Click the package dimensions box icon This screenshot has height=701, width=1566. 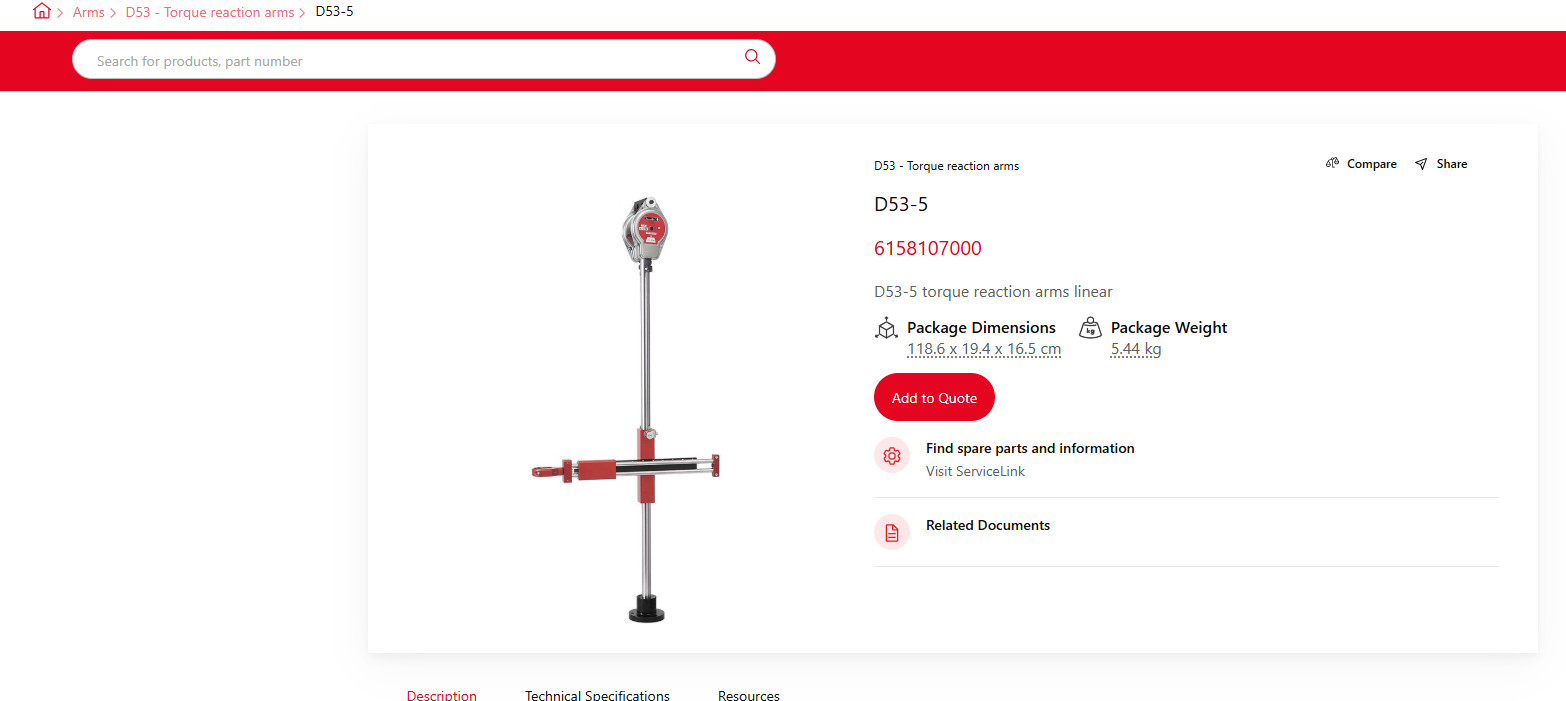point(886,328)
